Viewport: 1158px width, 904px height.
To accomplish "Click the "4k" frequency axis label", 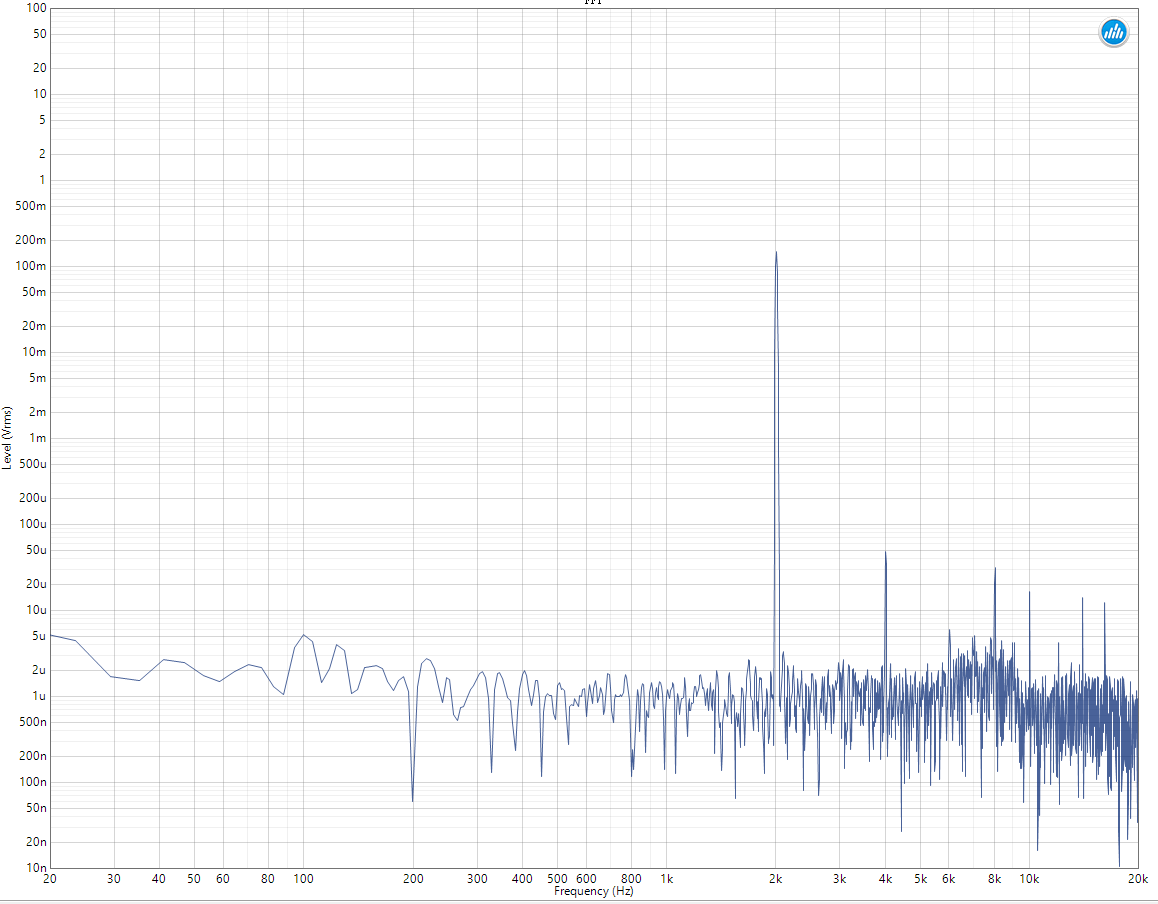I will pyautogui.click(x=885, y=879).
